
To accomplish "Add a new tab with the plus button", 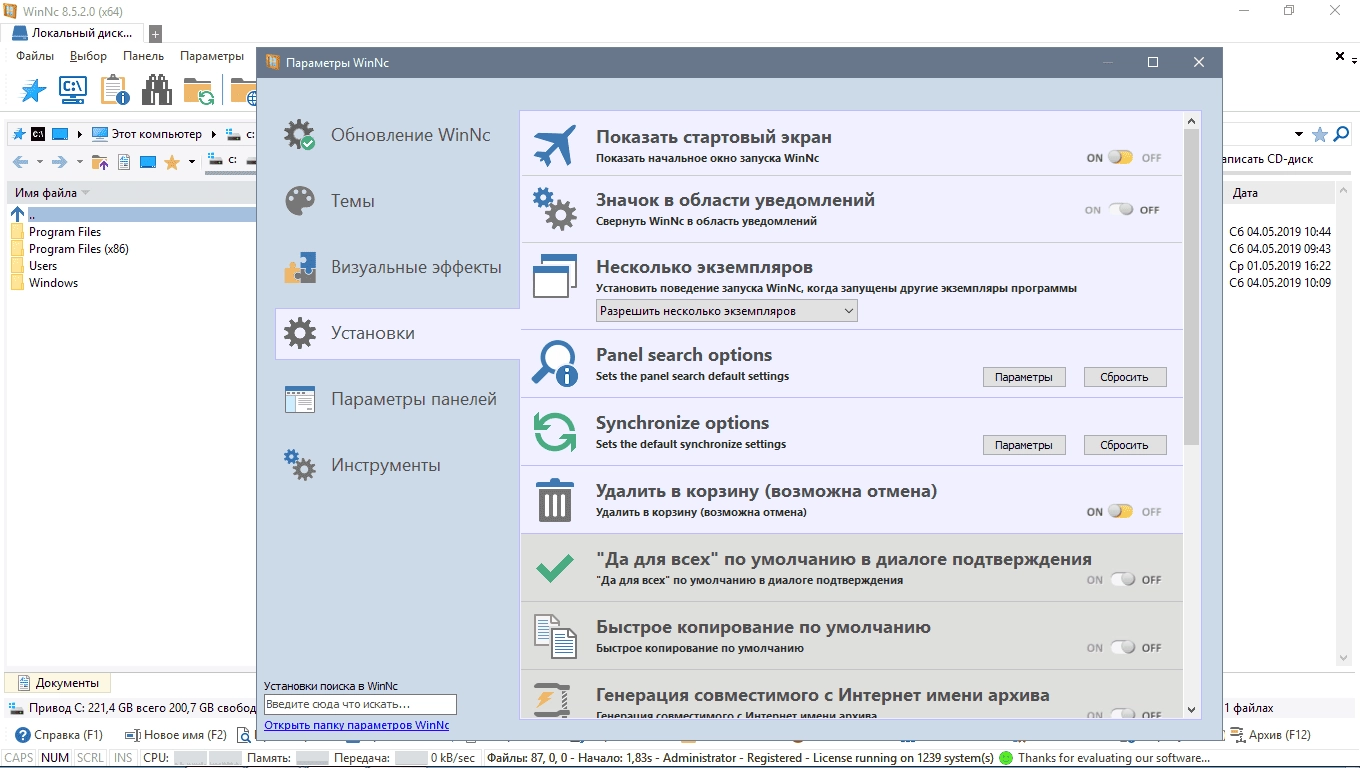I will tap(155, 33).
